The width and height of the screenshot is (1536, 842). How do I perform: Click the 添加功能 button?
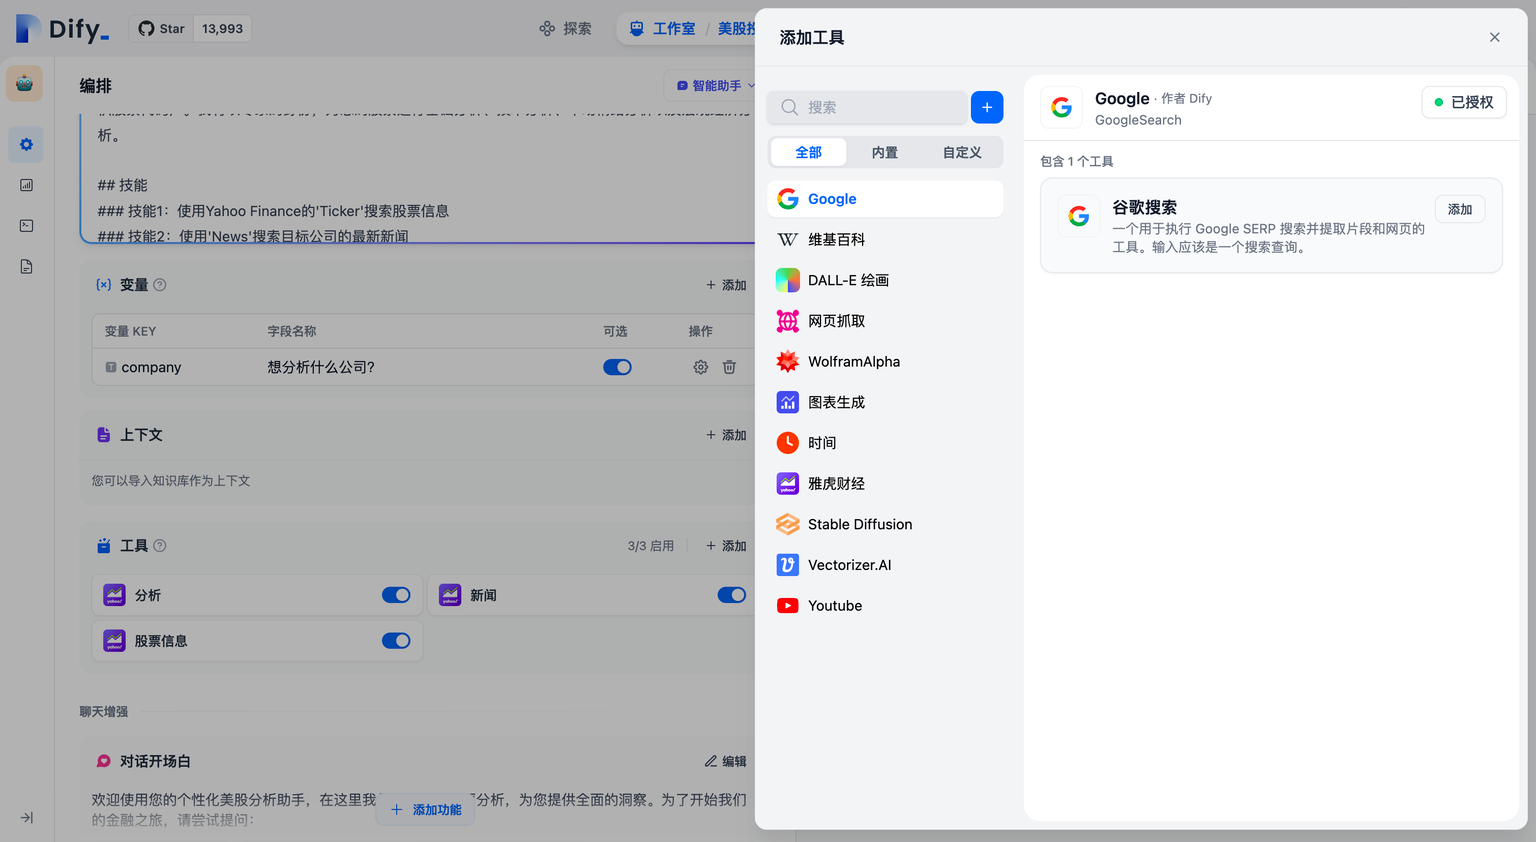tap(426, 809)
